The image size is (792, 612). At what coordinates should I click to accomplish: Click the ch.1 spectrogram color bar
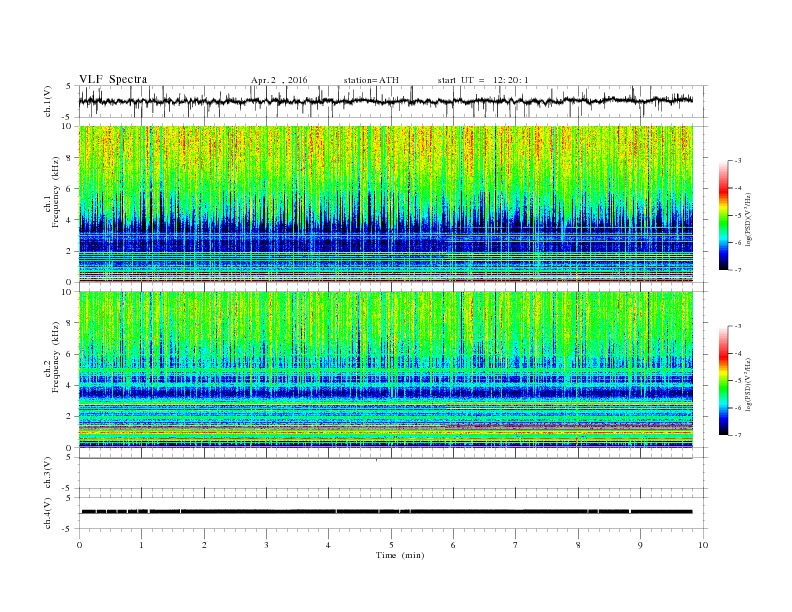724,215
